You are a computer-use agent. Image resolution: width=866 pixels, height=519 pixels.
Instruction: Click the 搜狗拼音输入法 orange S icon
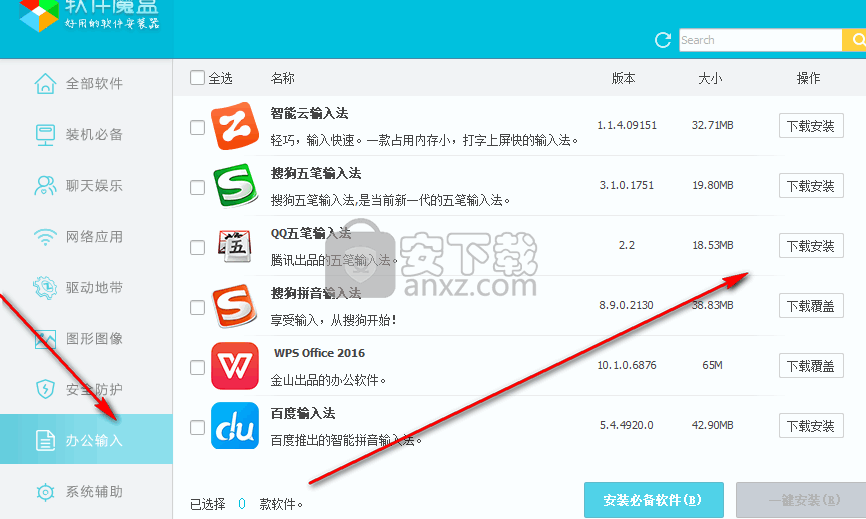coord(235,306)
